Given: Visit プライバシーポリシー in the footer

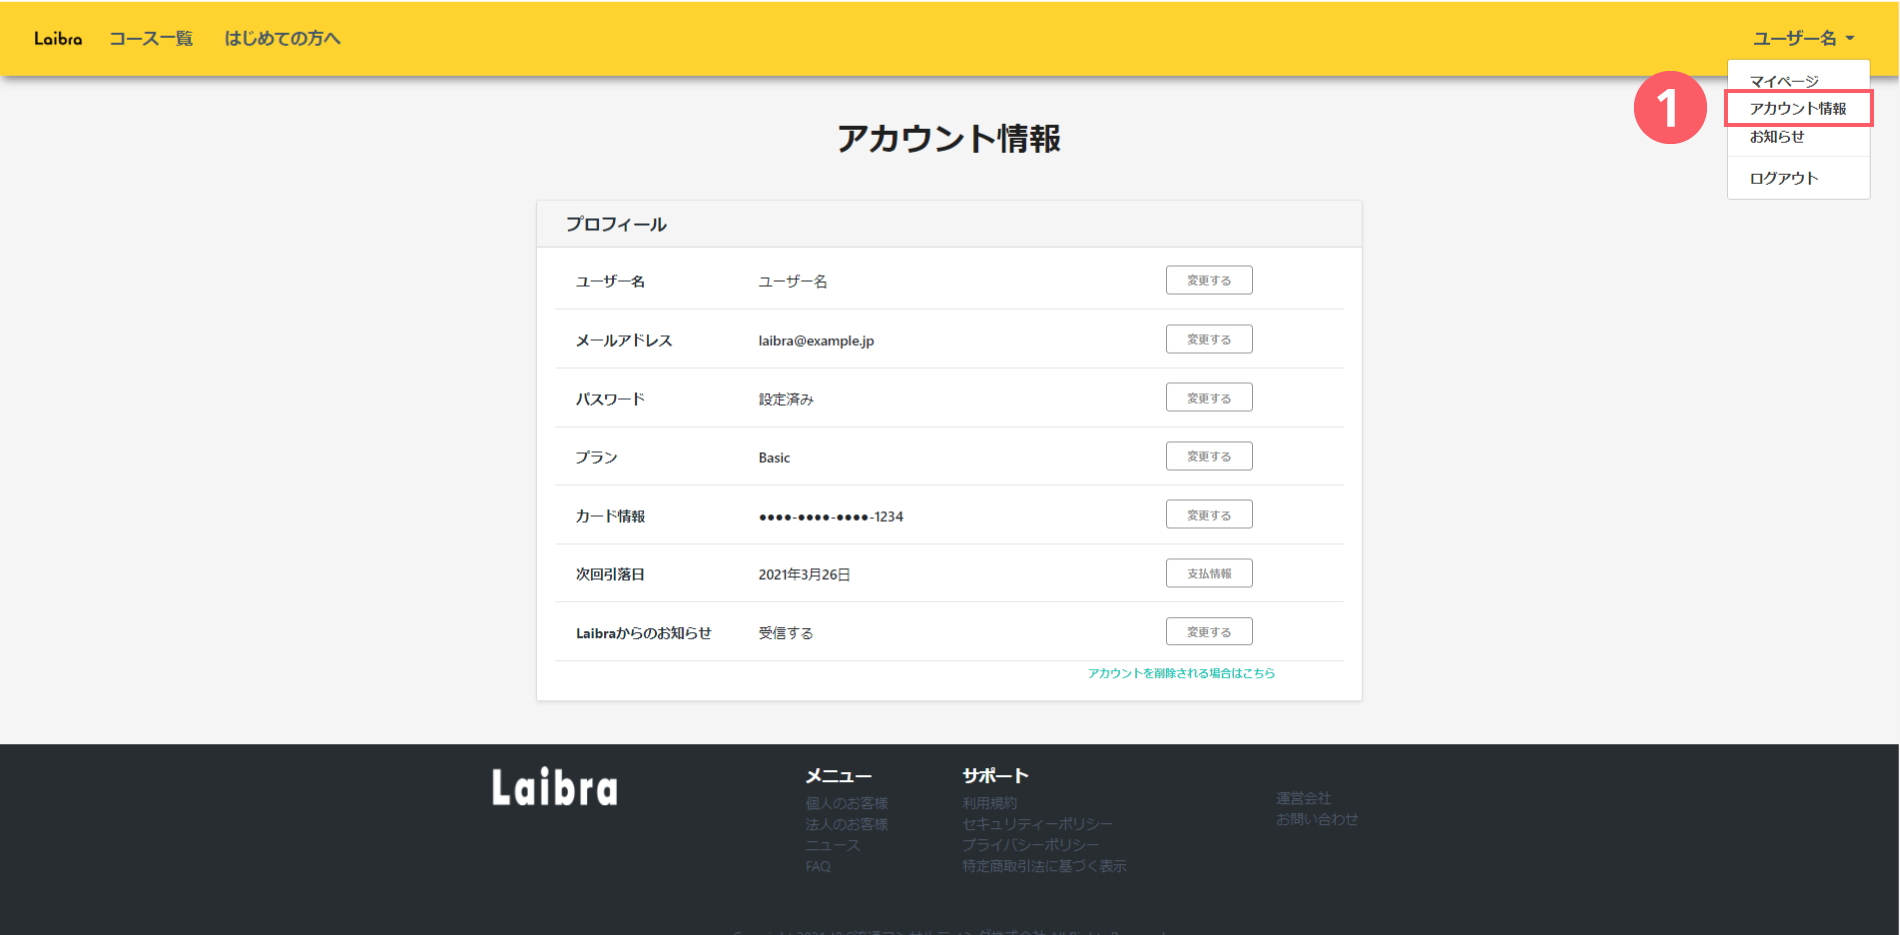Looking at the screenshot, I should point(1030,846).
